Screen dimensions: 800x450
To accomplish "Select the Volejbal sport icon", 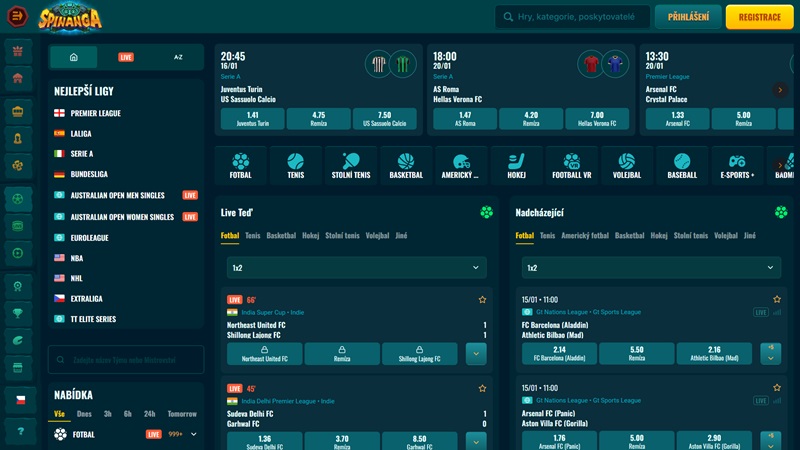I will pyautogui.click(x=627, y=165).
